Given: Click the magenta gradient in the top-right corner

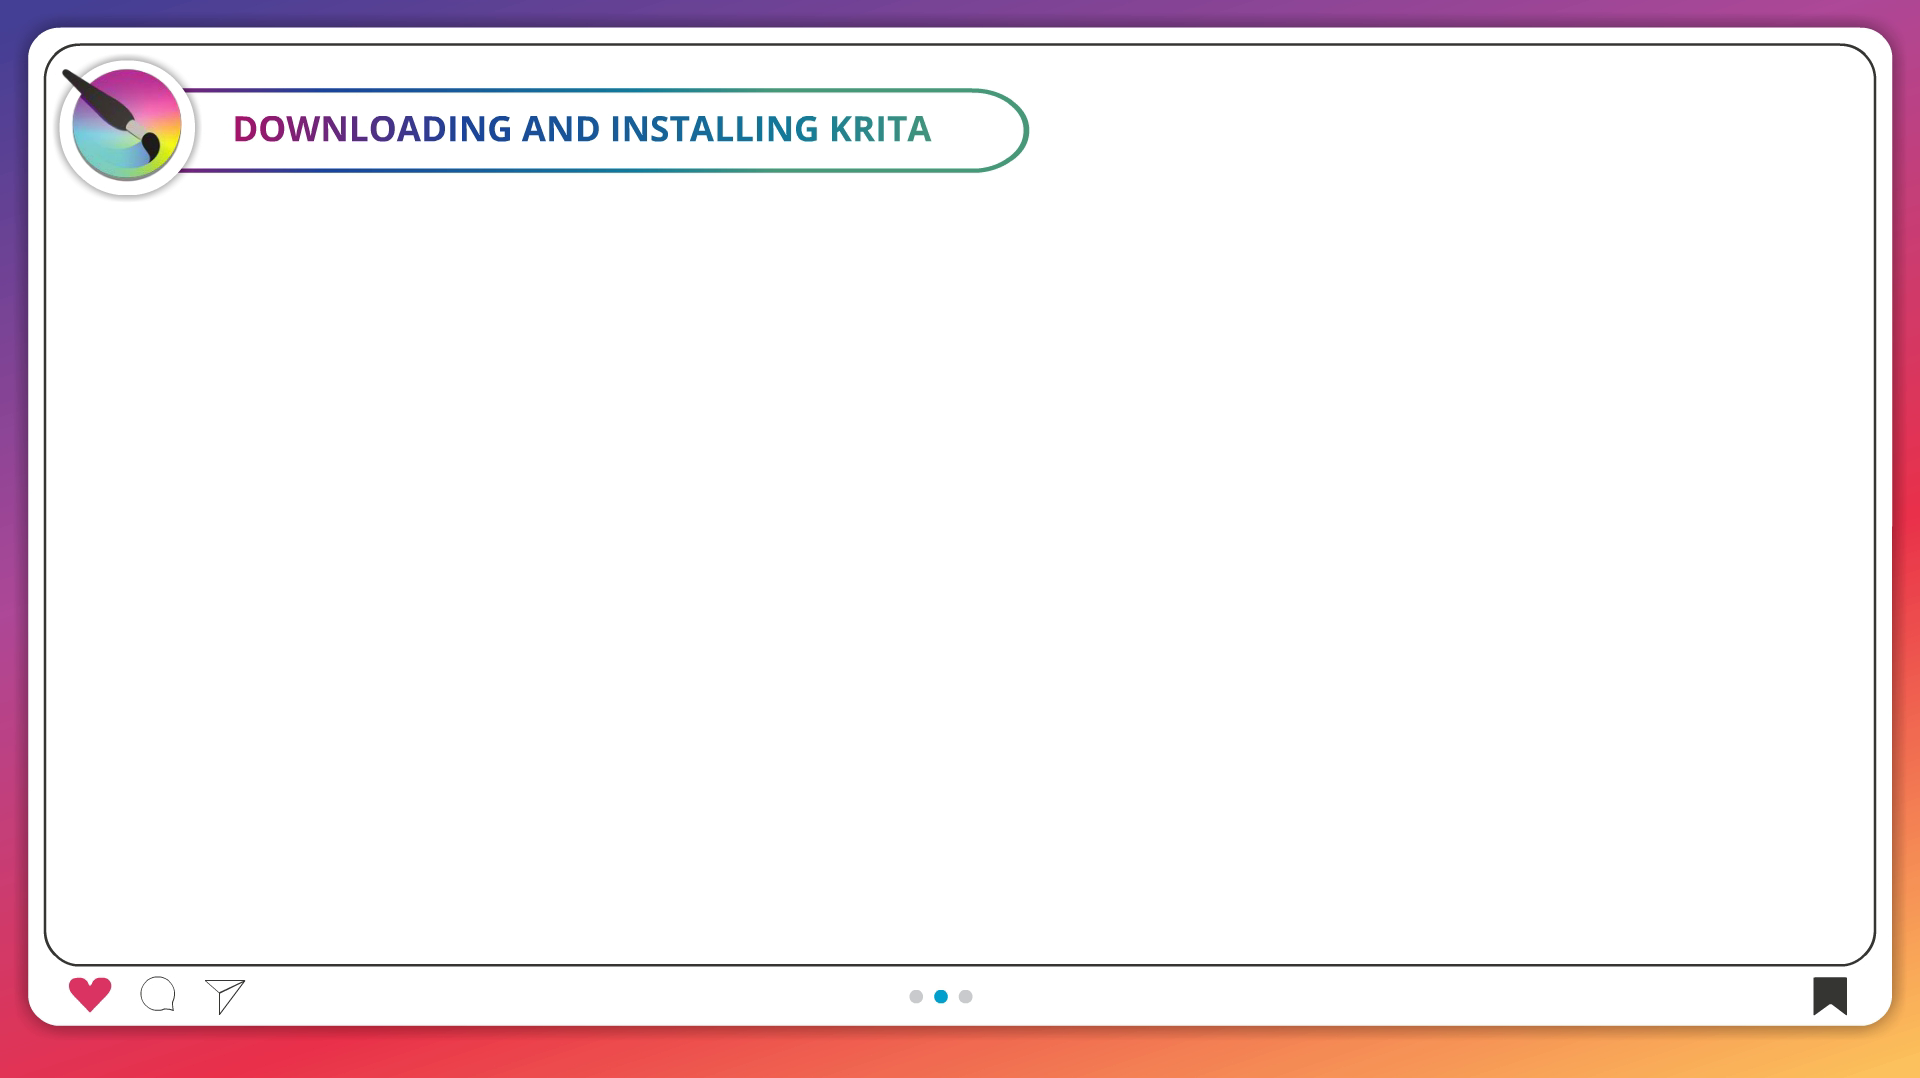Looking at the screenshot, I should click(1905, 12).
